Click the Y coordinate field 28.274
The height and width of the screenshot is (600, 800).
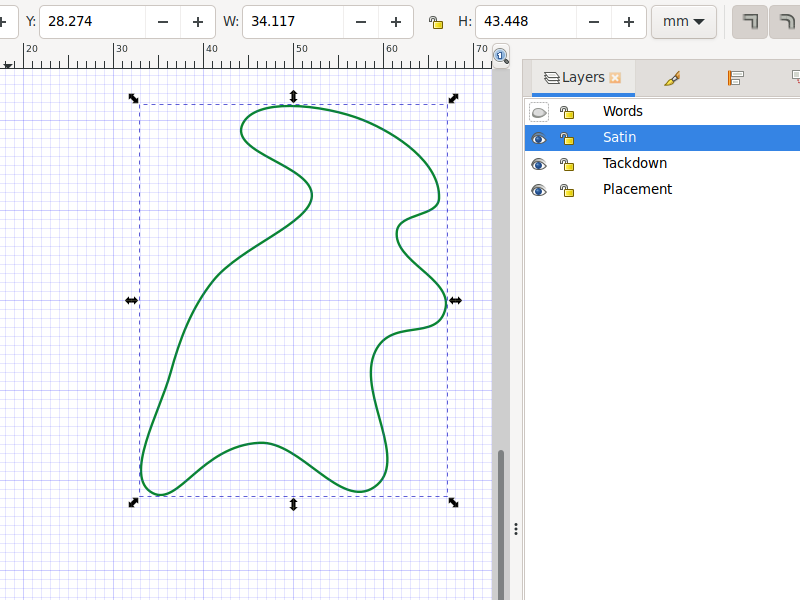(92, 22)
